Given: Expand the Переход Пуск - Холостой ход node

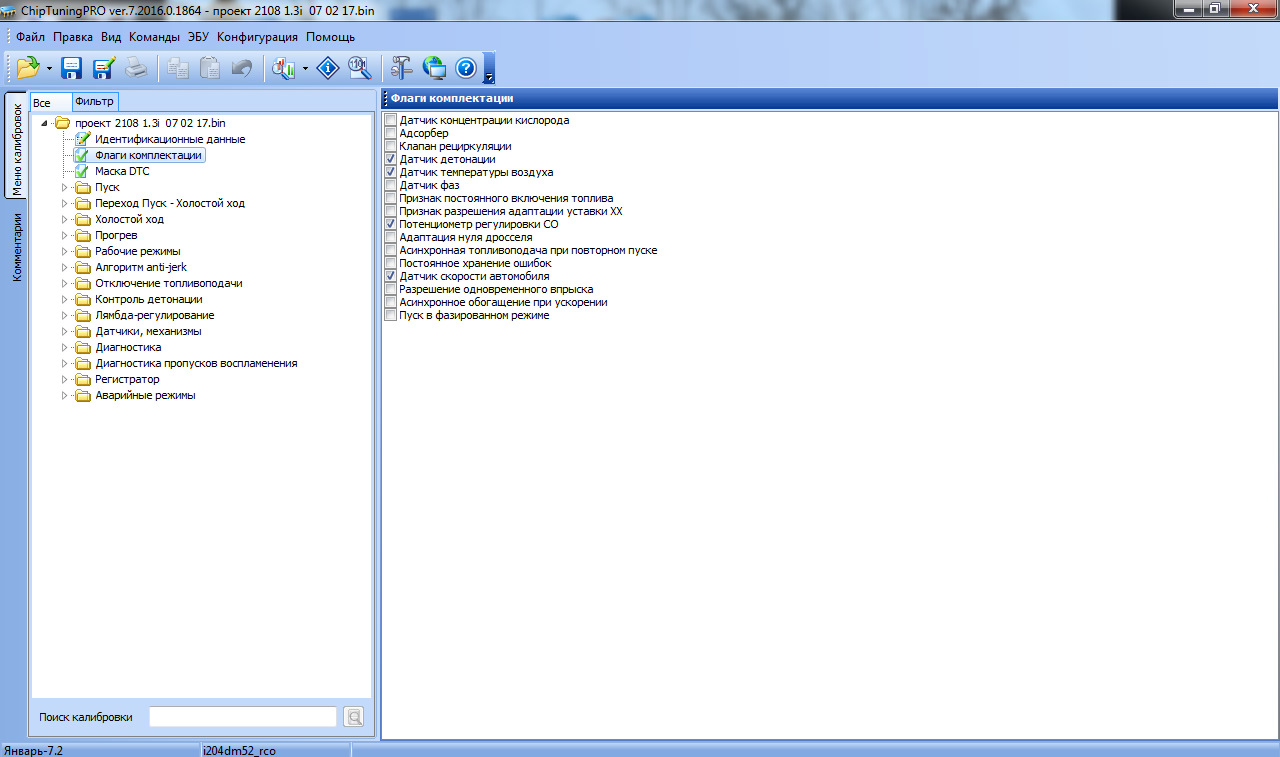Looking at the screenshot, I should [x=64, y=203].
